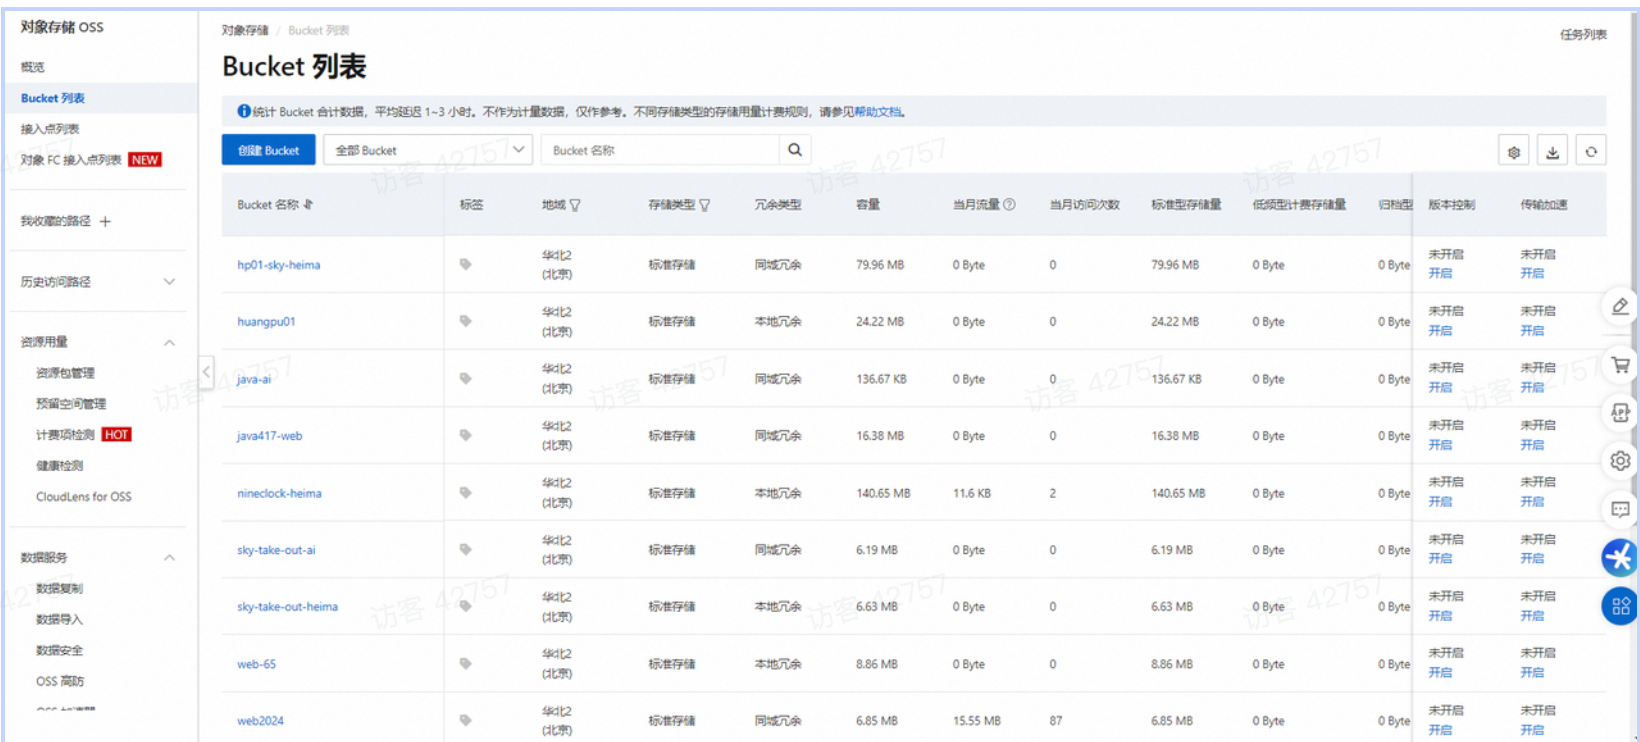This screenshot has width=1640, height=742.
Task: Turn on version control for web-65
Action: click(1440, 673)
